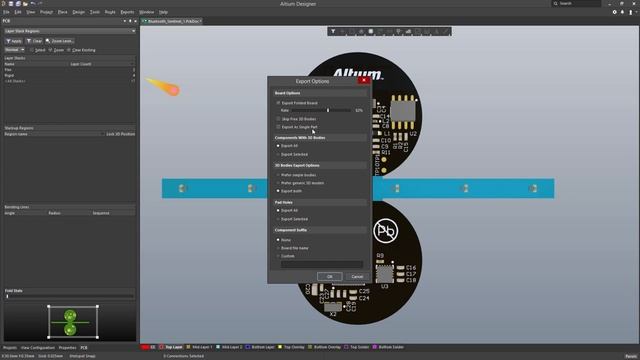The width and height of the screenshot is (640, 360).
Task: Click the redo arrow in title bar
Action: tap(40, 3)
